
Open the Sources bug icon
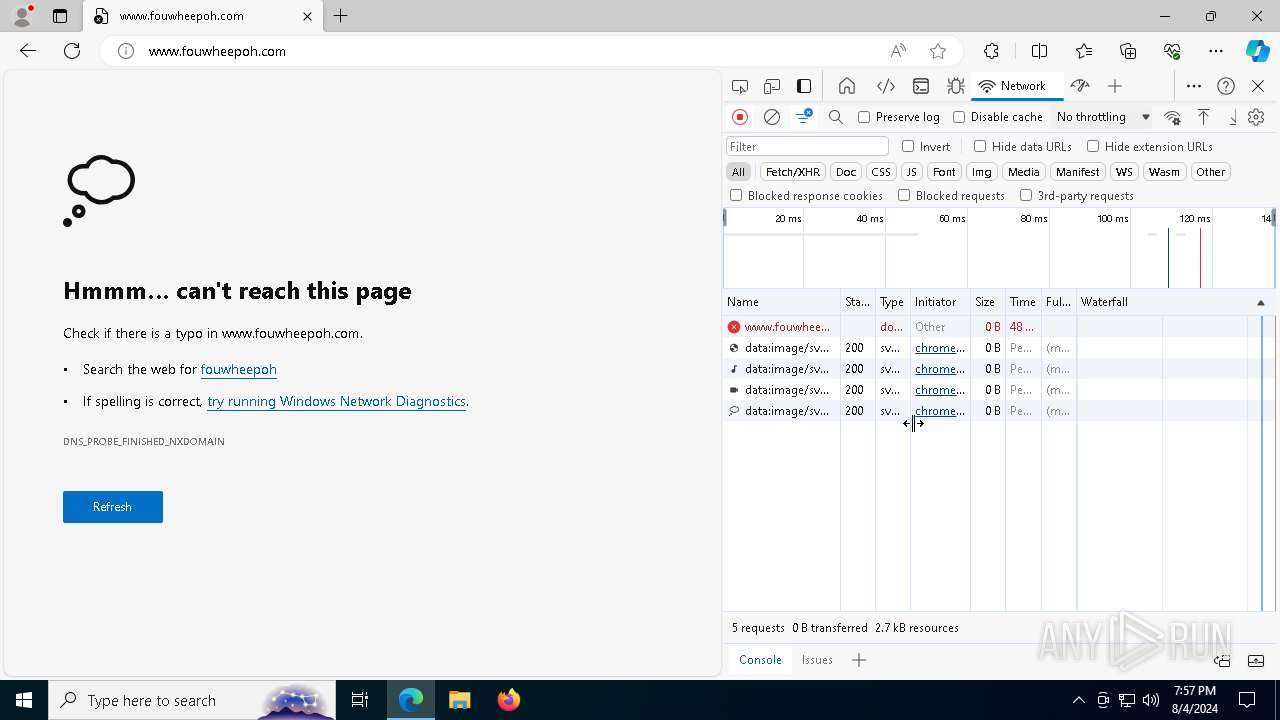(955, 86)
